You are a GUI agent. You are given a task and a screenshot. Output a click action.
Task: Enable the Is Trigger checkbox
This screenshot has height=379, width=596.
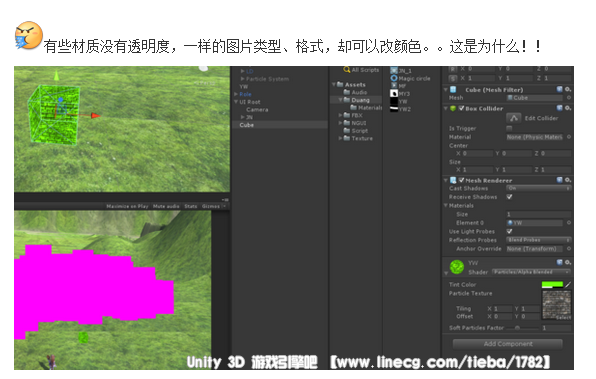click(x=509, y=128)
